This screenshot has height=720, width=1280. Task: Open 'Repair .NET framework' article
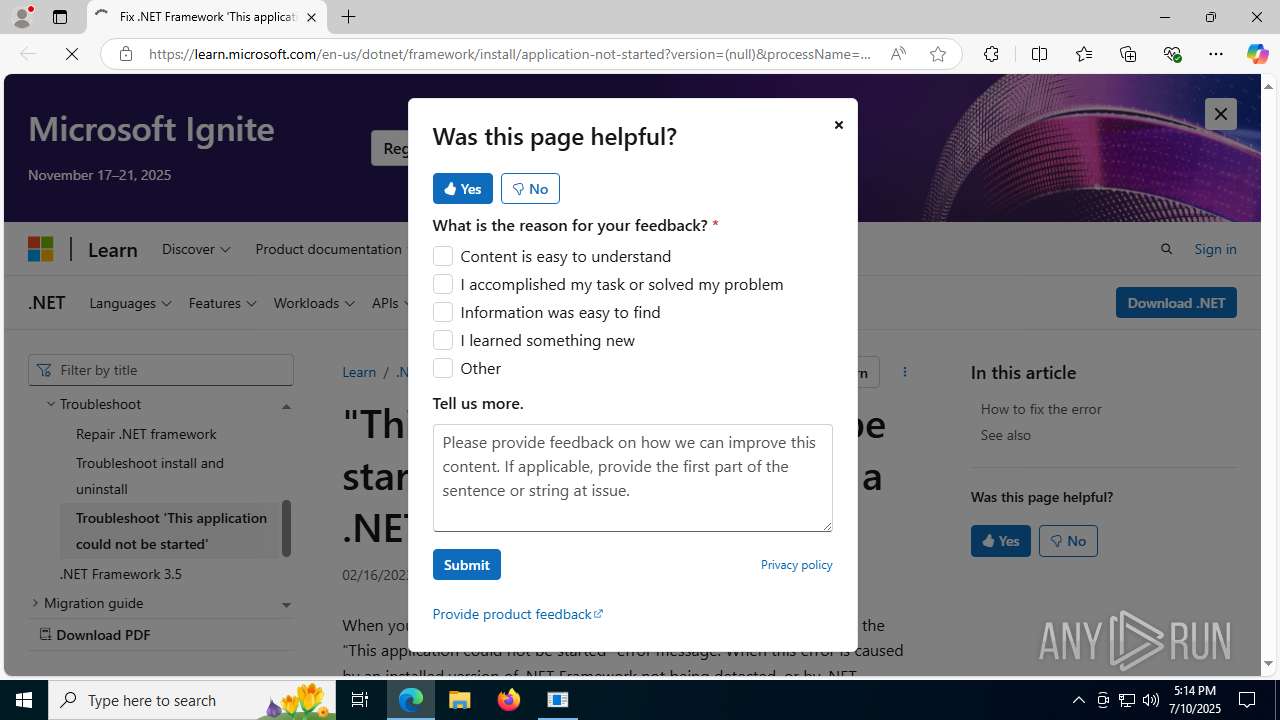pos(146,434)
